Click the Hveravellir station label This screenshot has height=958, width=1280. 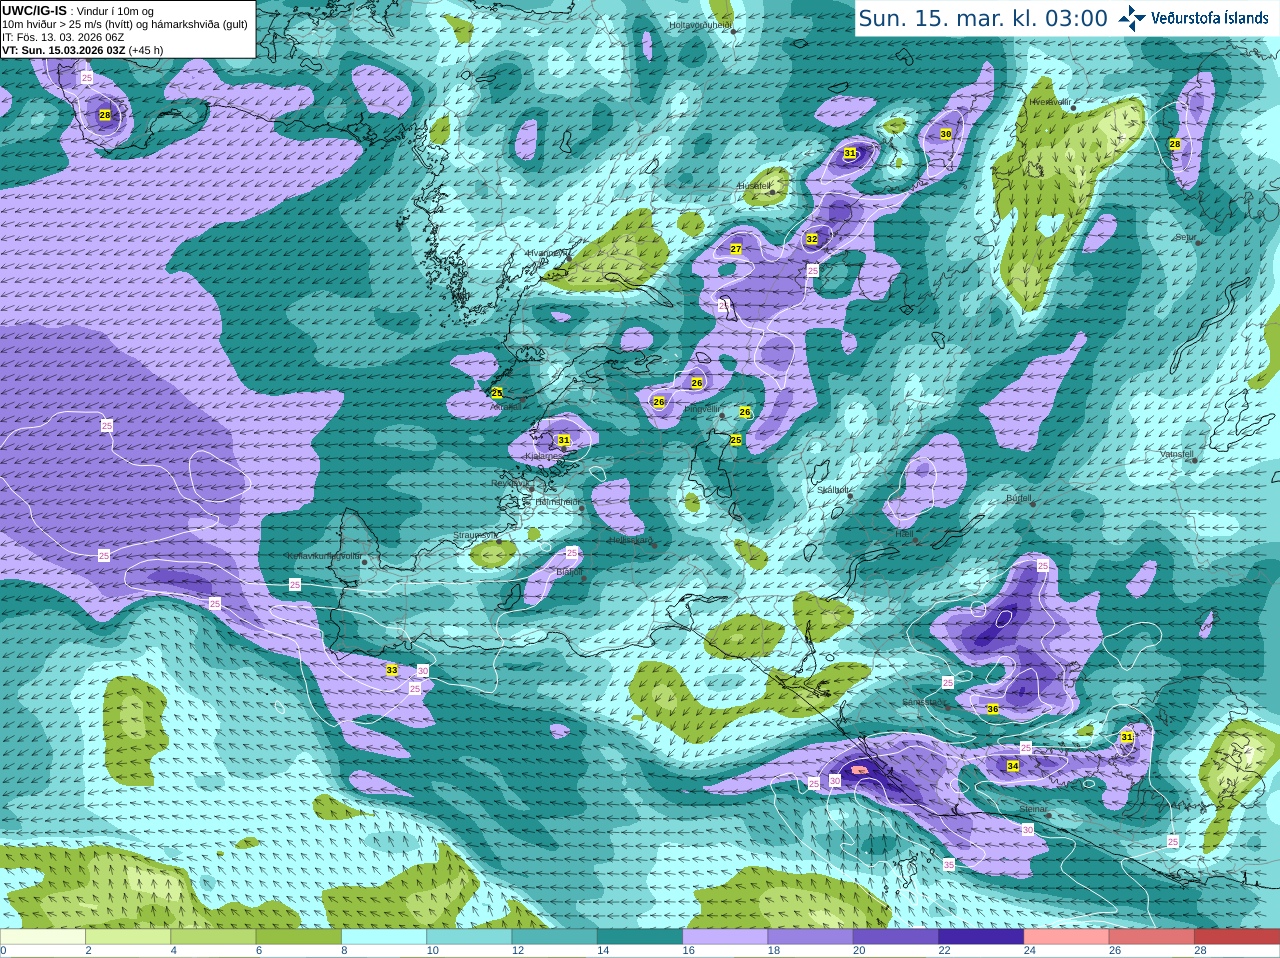point(1050,102)
